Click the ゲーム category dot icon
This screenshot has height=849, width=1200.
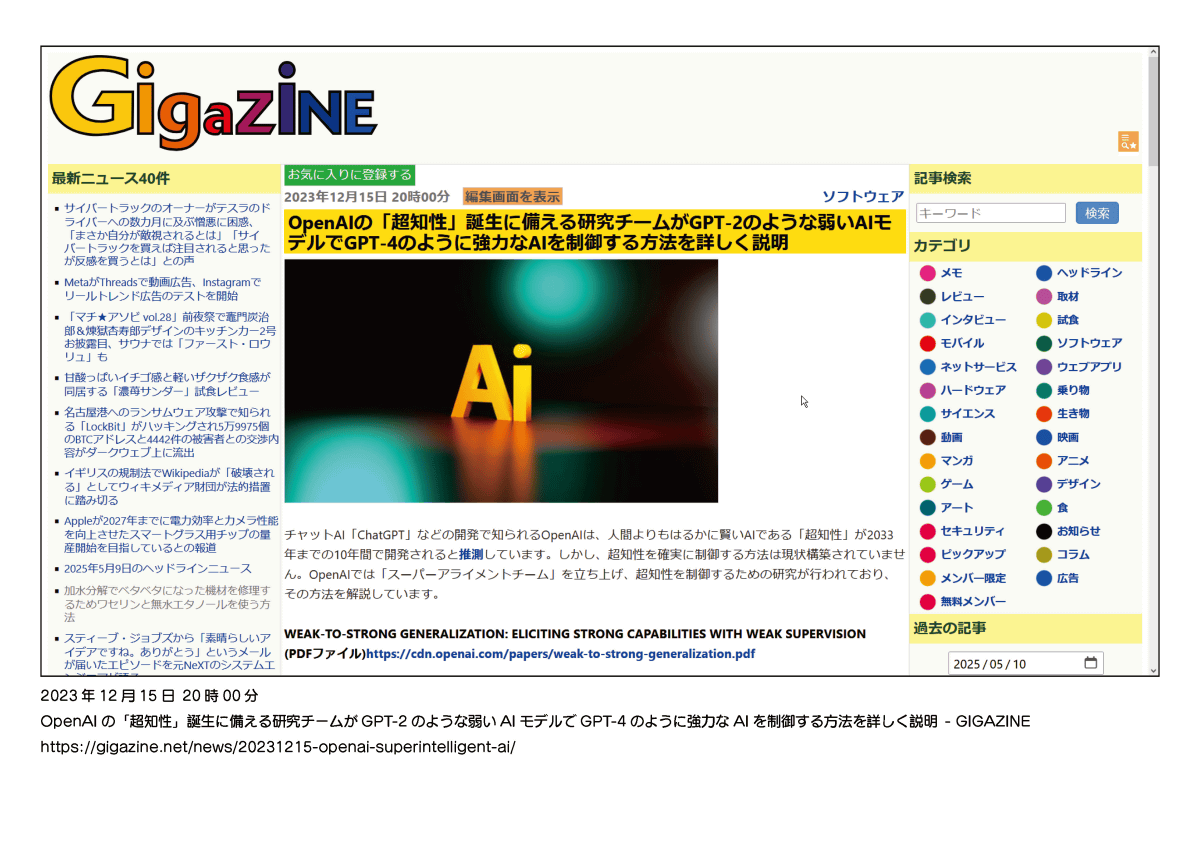point(928,484)
